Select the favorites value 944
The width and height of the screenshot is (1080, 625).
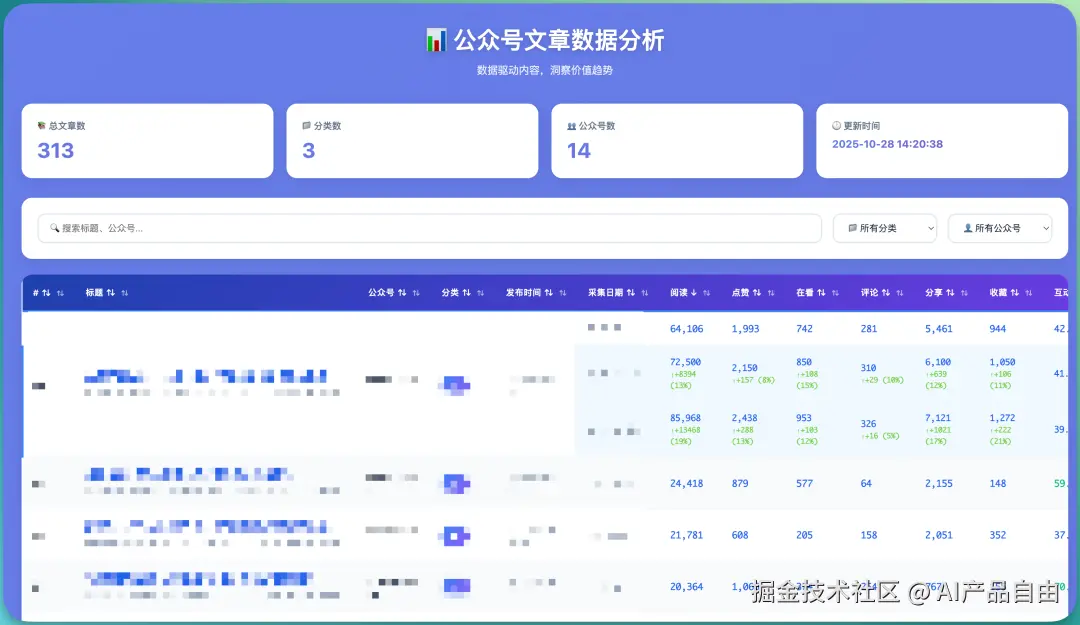tap(997, 329)
